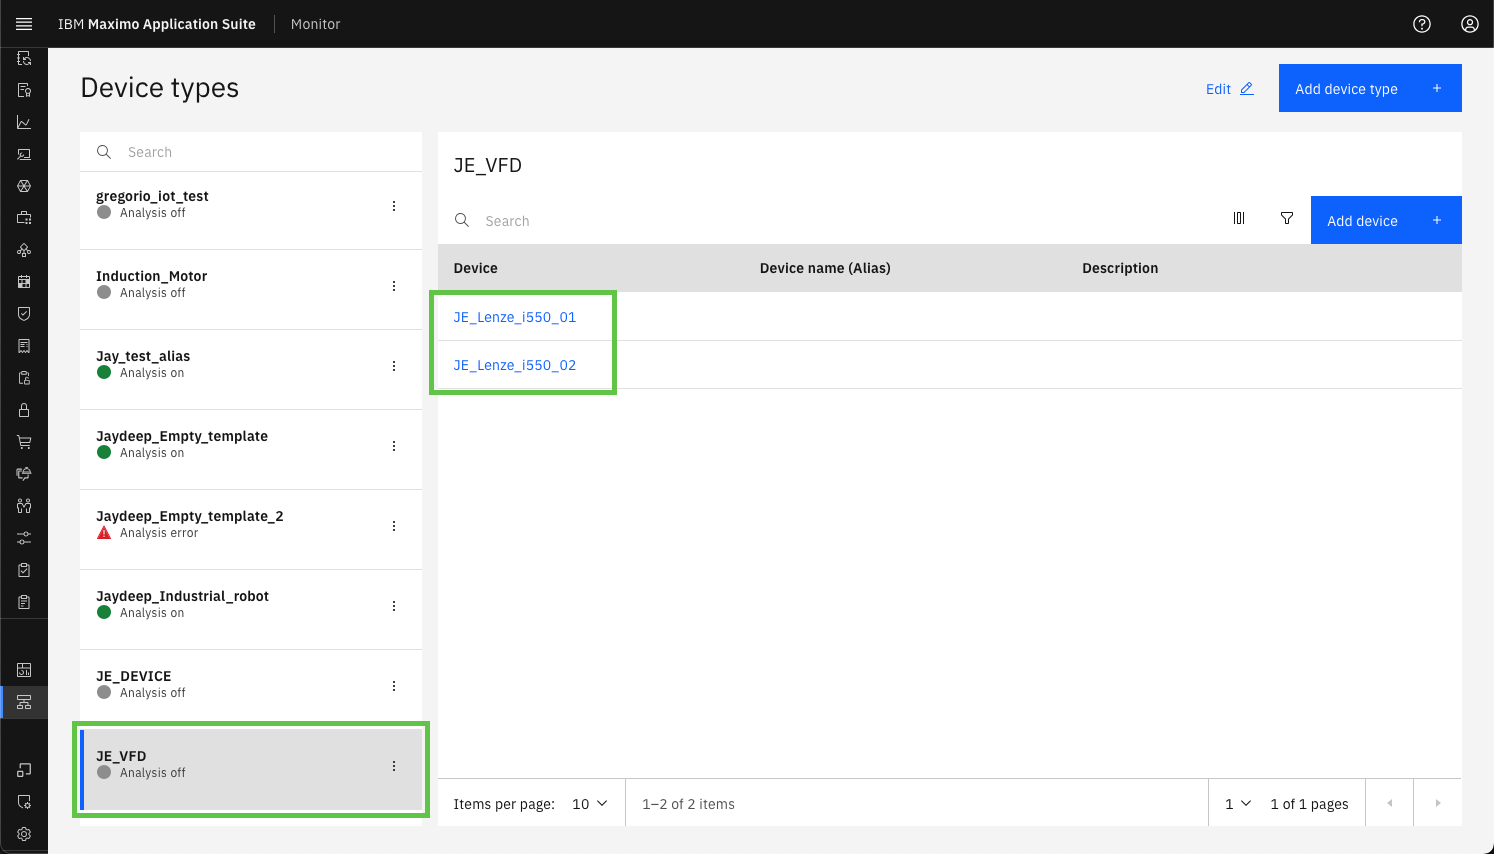Open overflow menu for Jaydeep_Industrial_robot
This screenshot has height=854, width=1494.
pos(394,606)
